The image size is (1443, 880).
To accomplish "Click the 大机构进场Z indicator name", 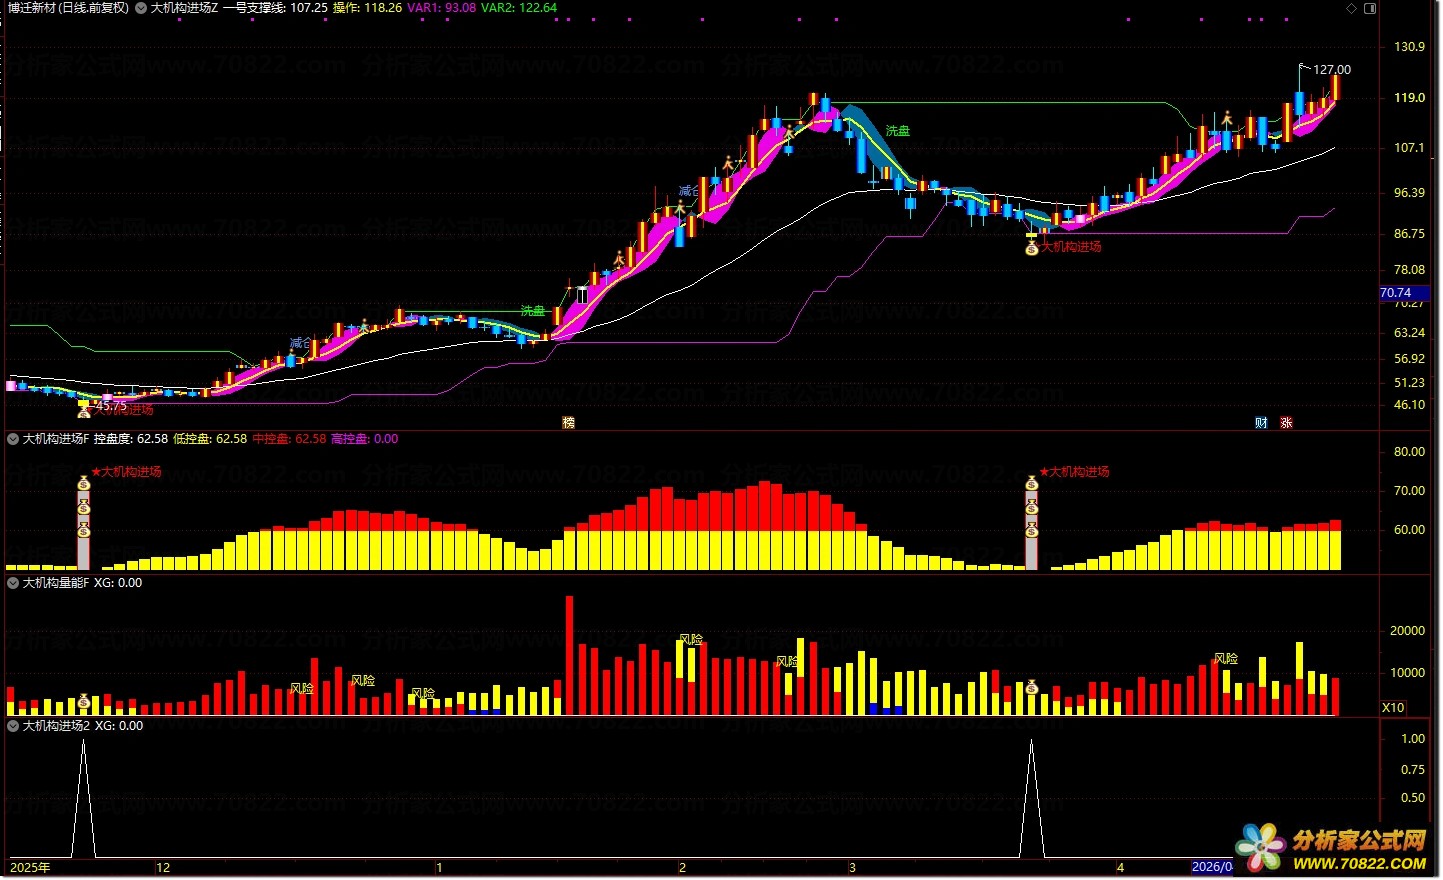I will [184, 8].
